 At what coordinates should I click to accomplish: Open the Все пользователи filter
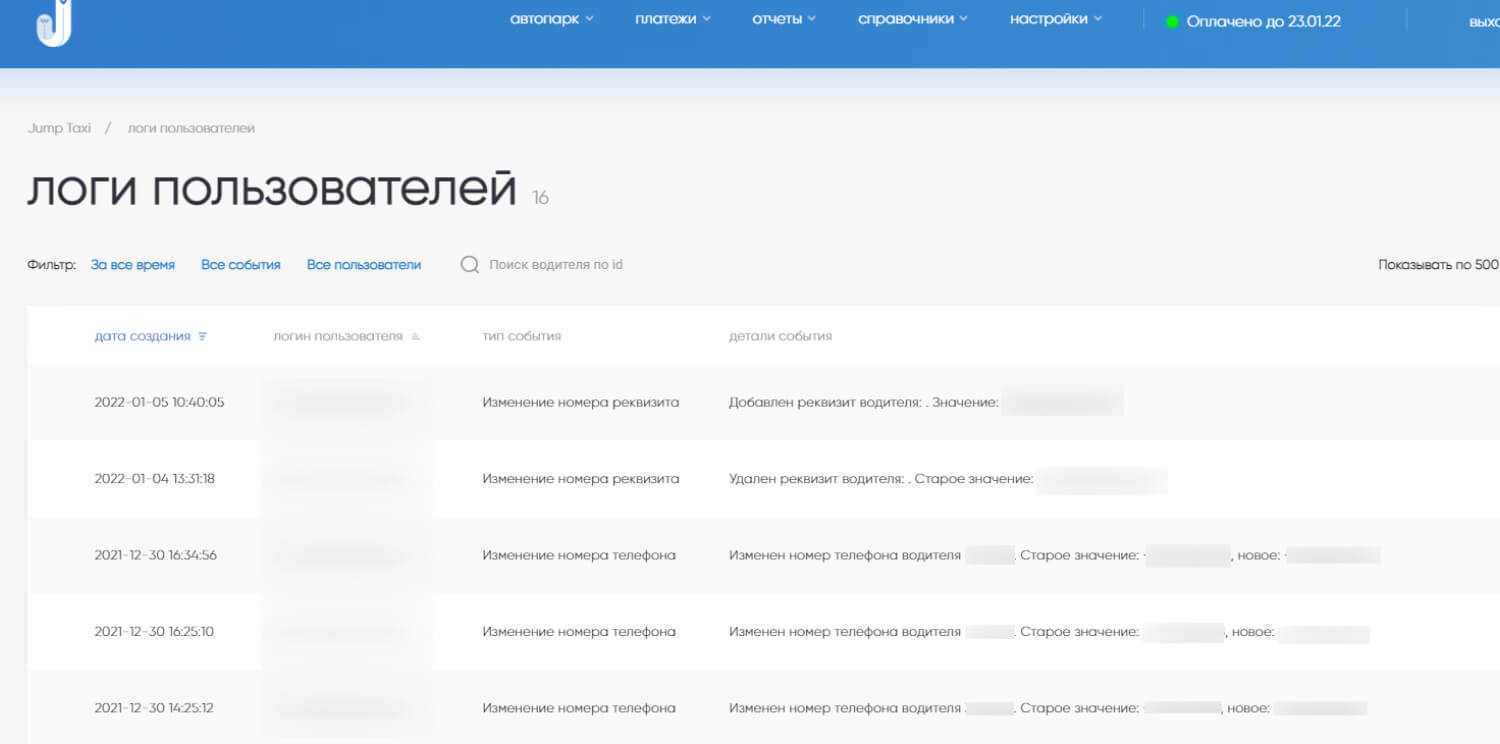(x=364, y=265)
